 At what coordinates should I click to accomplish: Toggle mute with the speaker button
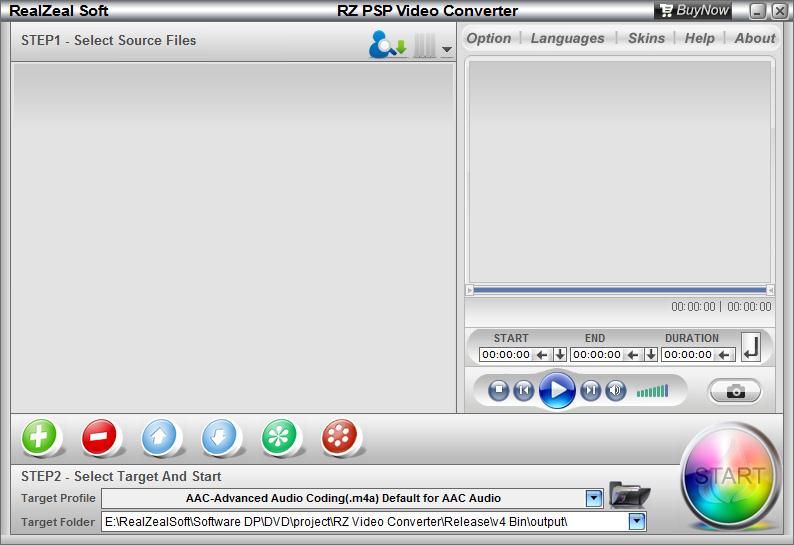point(616,390)
